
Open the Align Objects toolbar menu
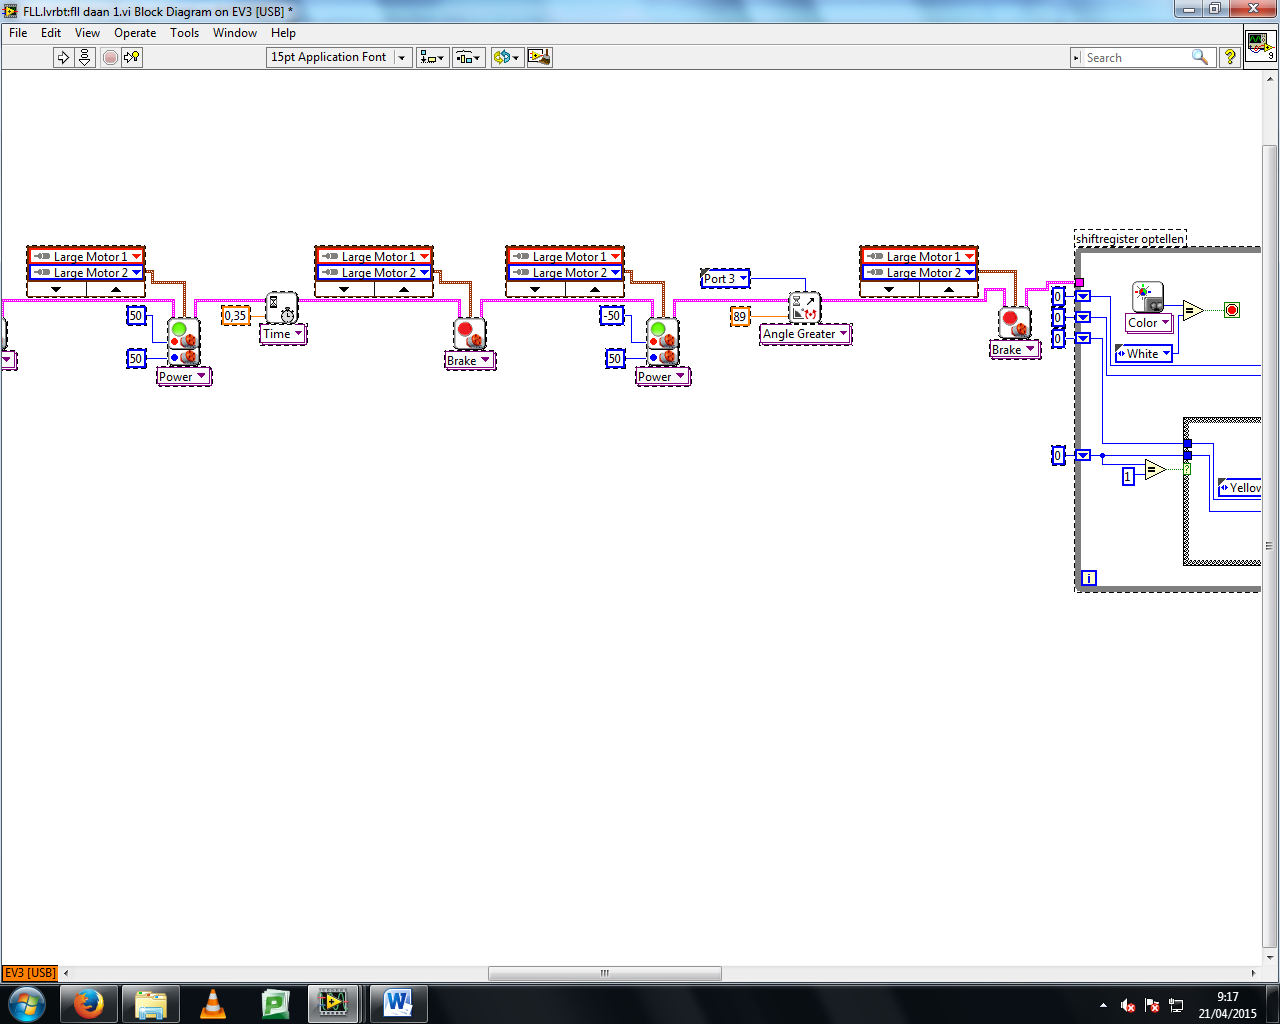[x=432, y=58]
